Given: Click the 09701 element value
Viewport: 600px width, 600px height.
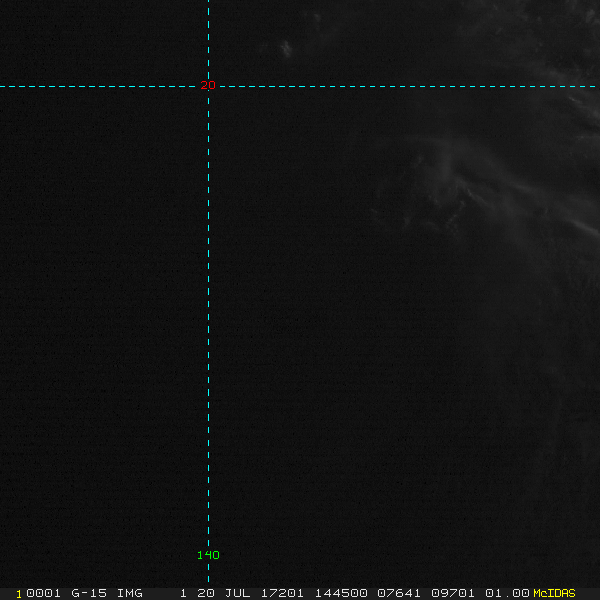Looking at the screenshot, I should coord(453,593).
